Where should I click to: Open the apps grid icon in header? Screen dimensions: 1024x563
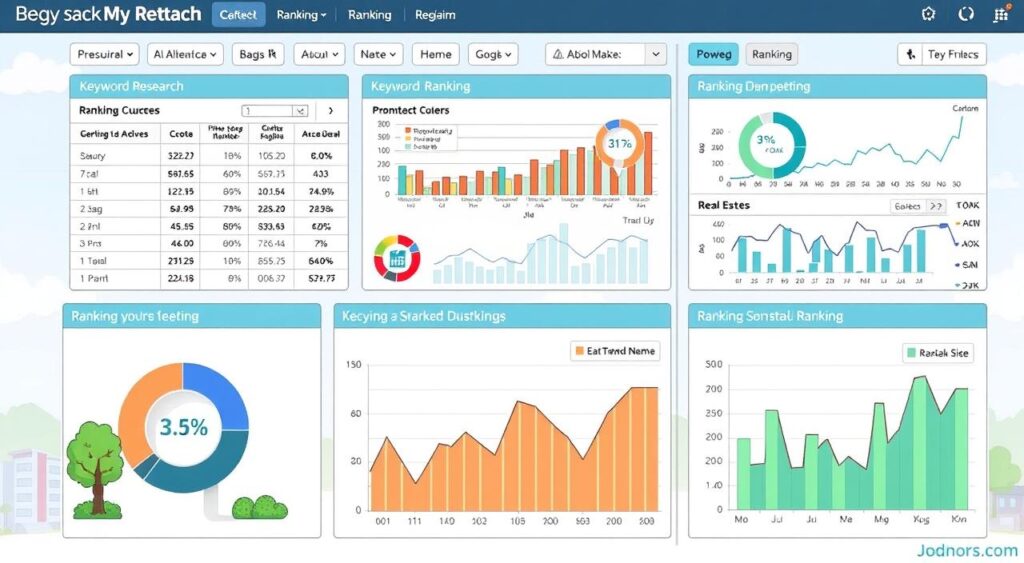click(1001, 15)
